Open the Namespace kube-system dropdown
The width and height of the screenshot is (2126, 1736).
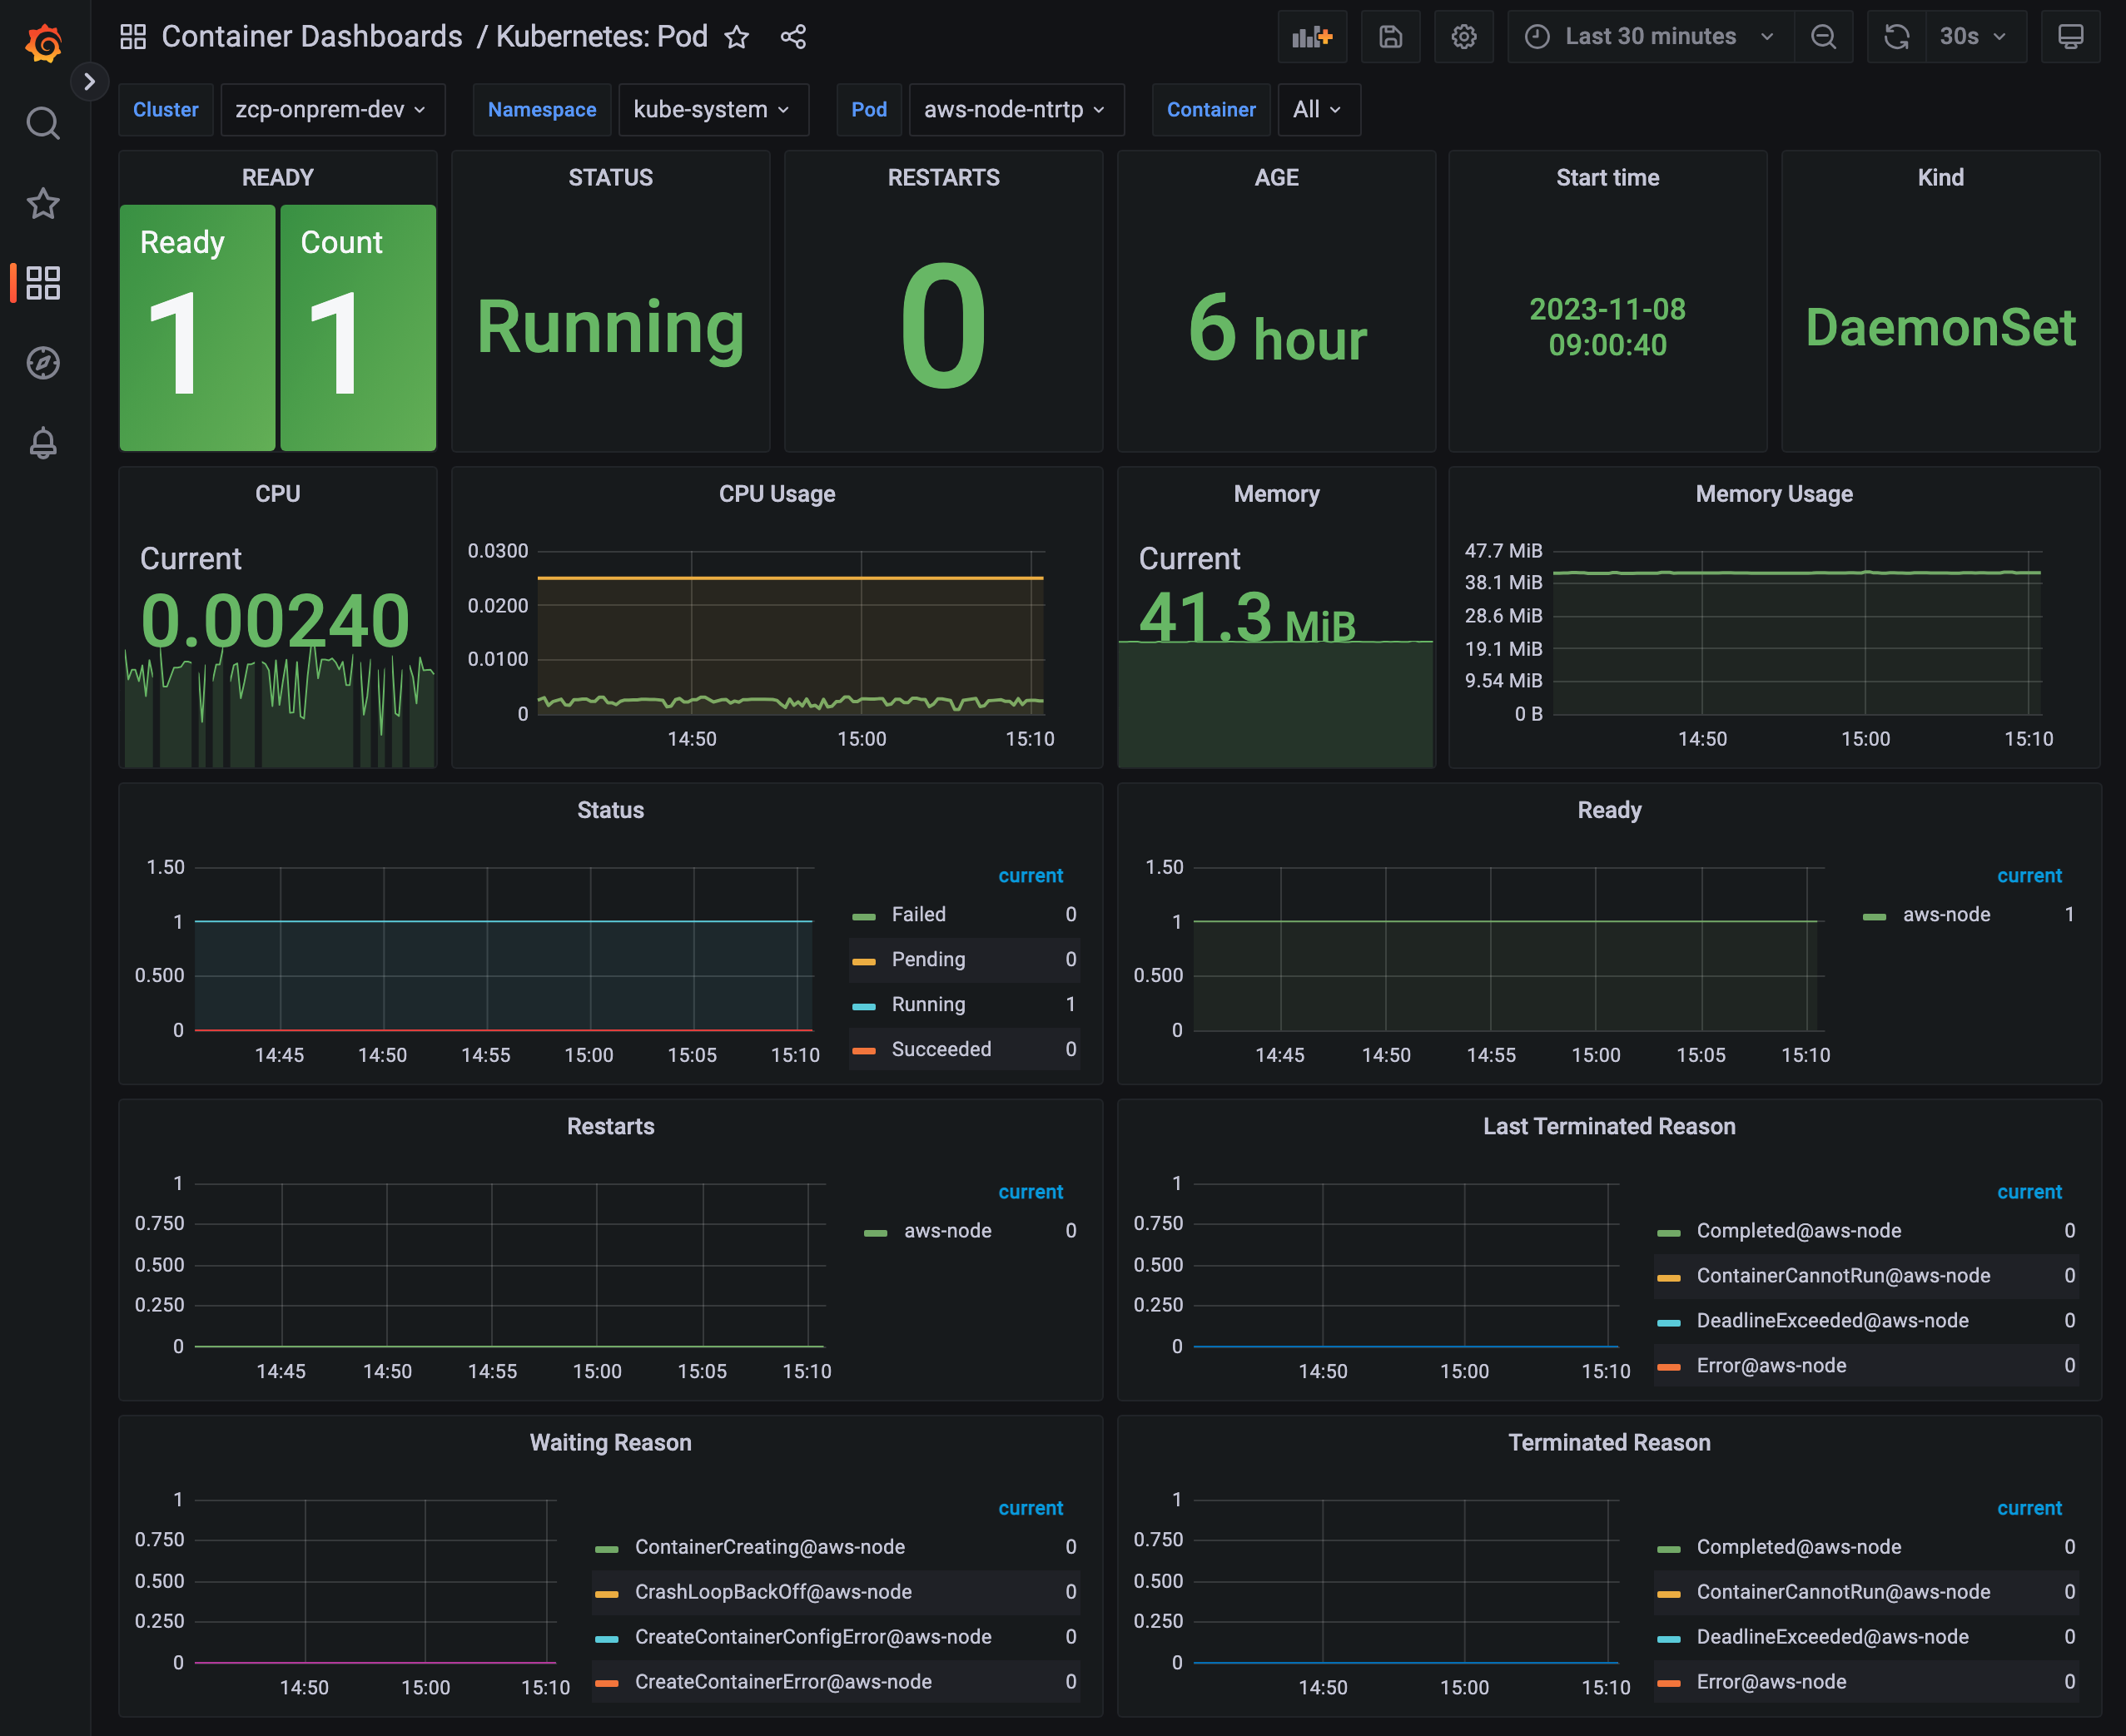pos(713,109)
